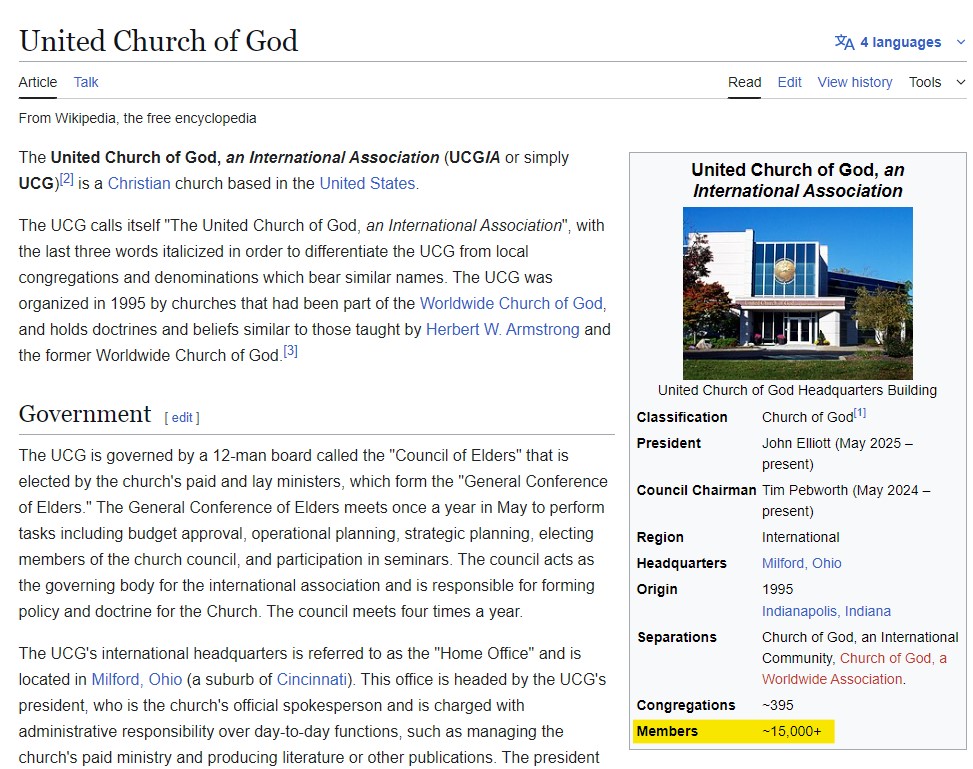The image size is (973, 769).
Task: Click Milford, Ohio link in Government paragraph
Action: click(x=137, y=680)
